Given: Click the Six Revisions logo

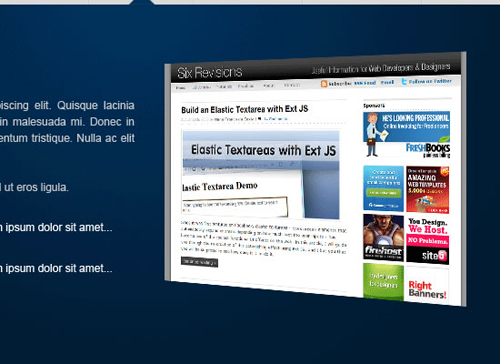Looking at the screenshot, I should [210, 72].
